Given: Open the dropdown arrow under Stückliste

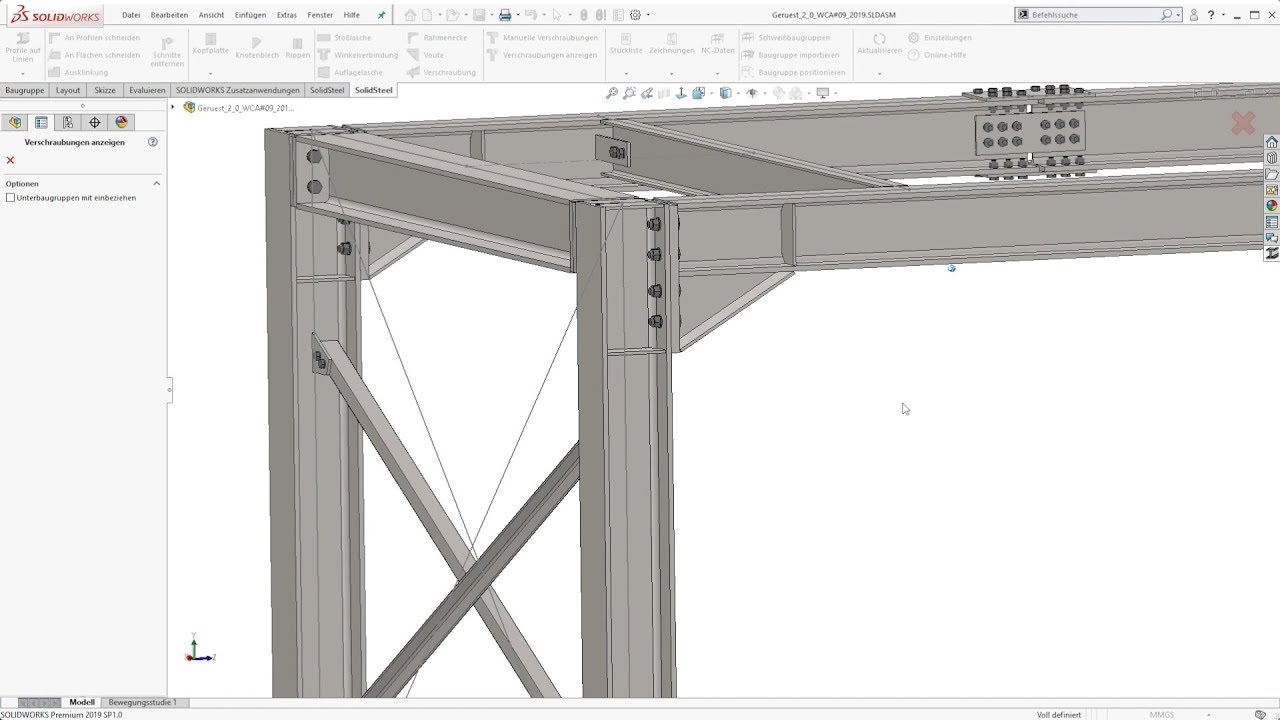Looking at the screenshot, I should [626, 73].
